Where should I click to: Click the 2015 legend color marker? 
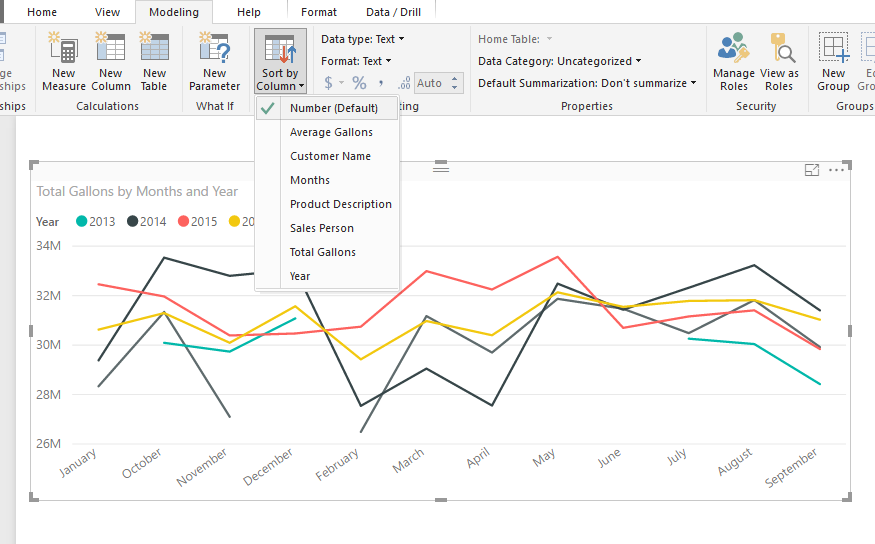183,222
